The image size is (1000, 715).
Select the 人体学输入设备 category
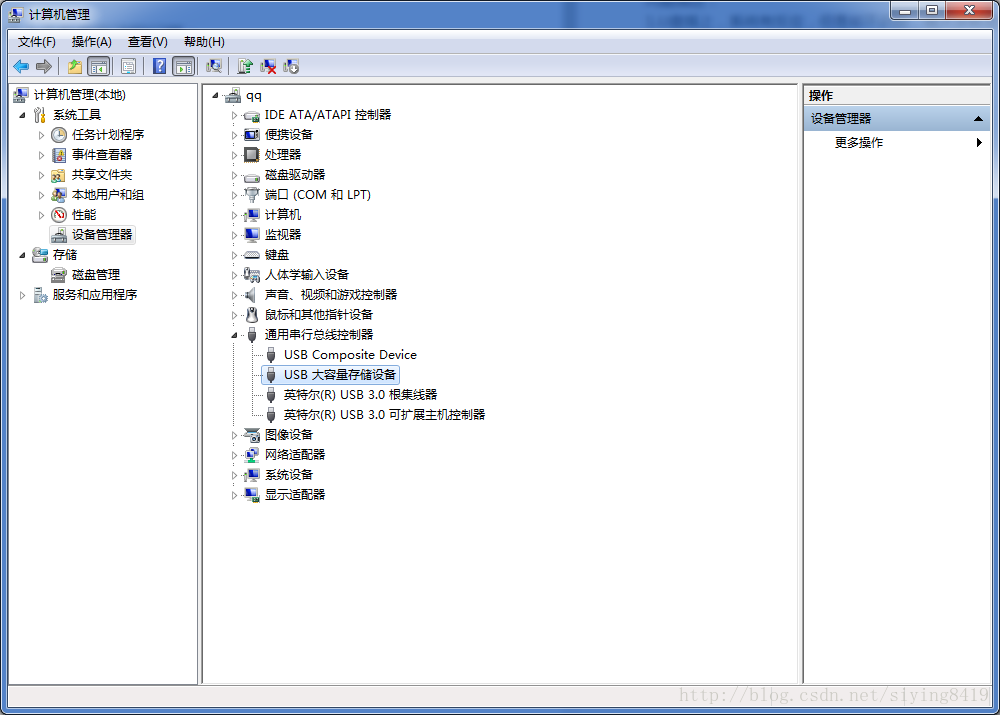307,275
